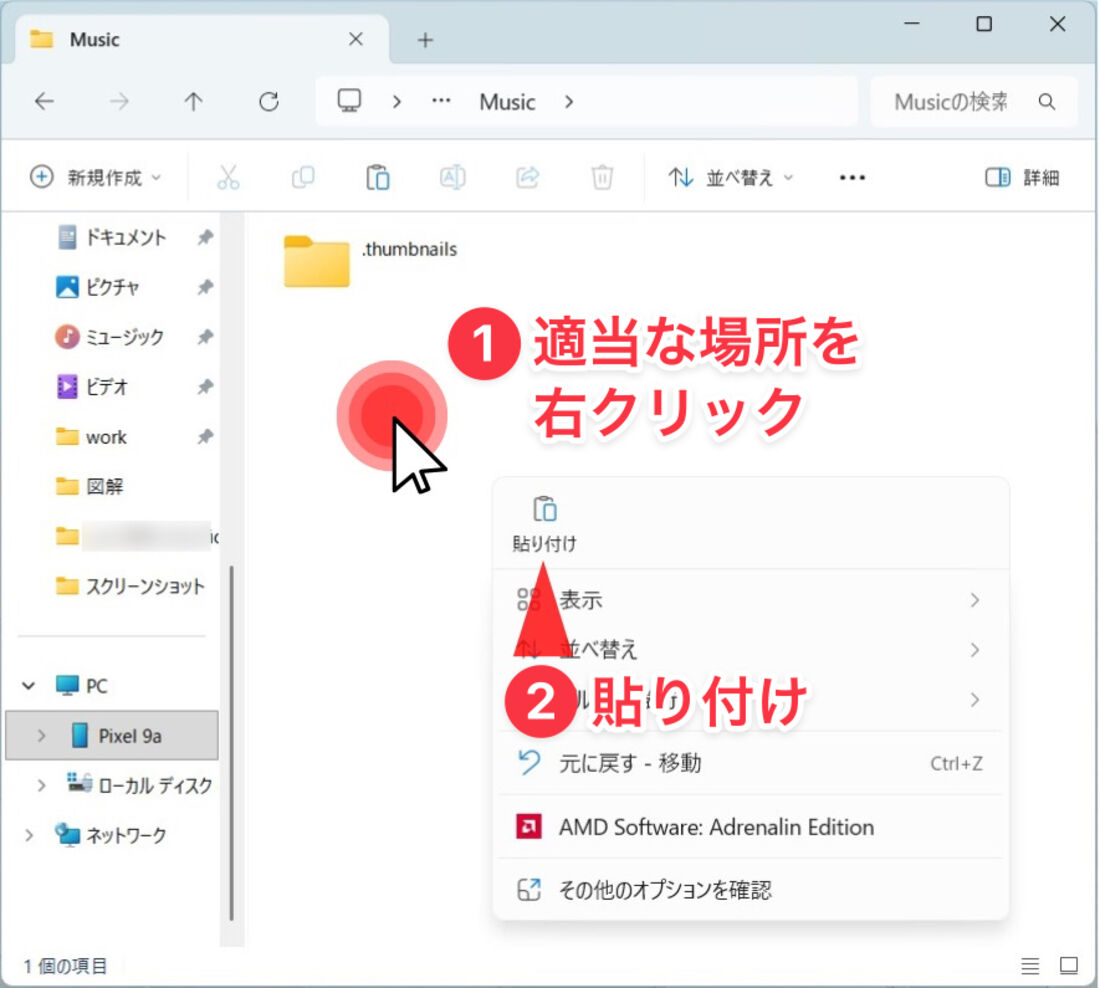Open the .thumbnails folder icon
Viewport: 1100px width, 988px height.
pyautogui.click(x=316, y=261)
